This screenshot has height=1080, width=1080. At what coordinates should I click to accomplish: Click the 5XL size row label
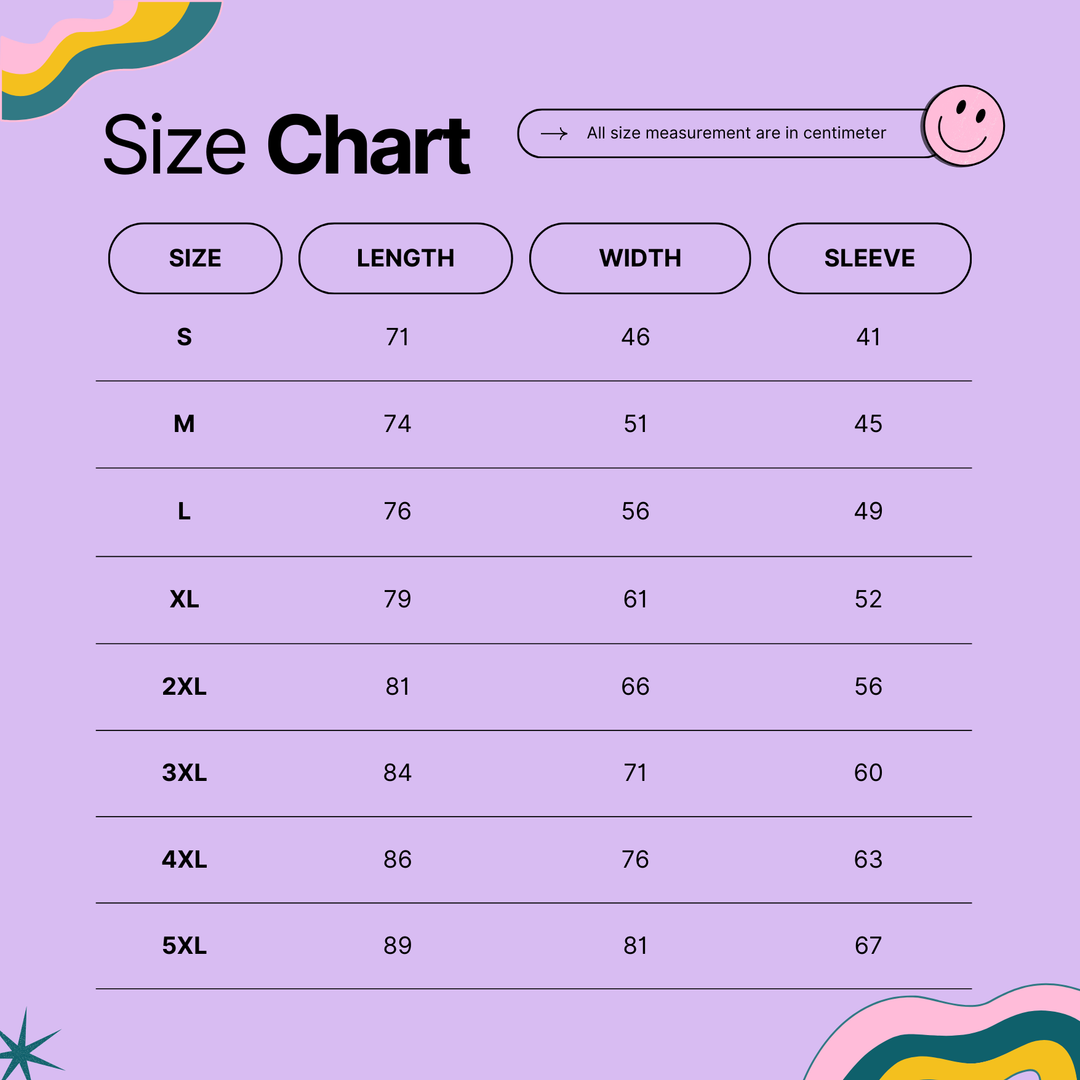coord(184,946)
